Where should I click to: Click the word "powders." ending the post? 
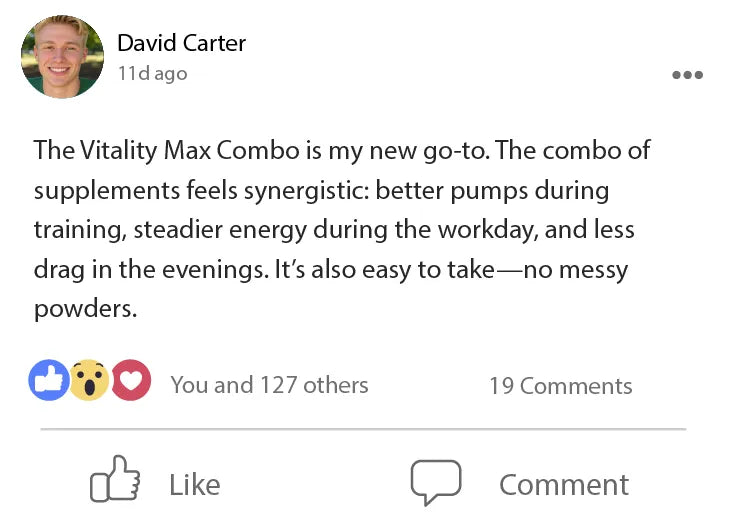85,309
